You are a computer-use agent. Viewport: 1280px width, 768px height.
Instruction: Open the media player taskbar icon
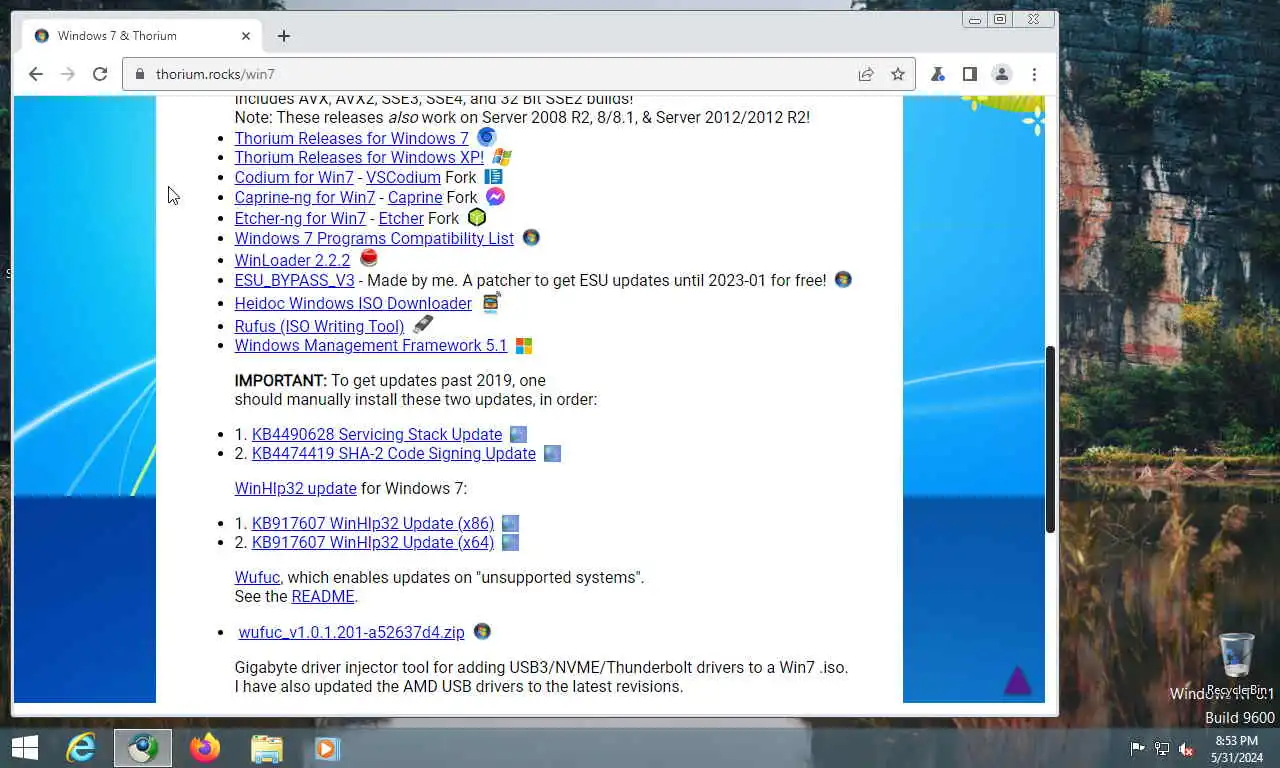(x=327, y=748)
